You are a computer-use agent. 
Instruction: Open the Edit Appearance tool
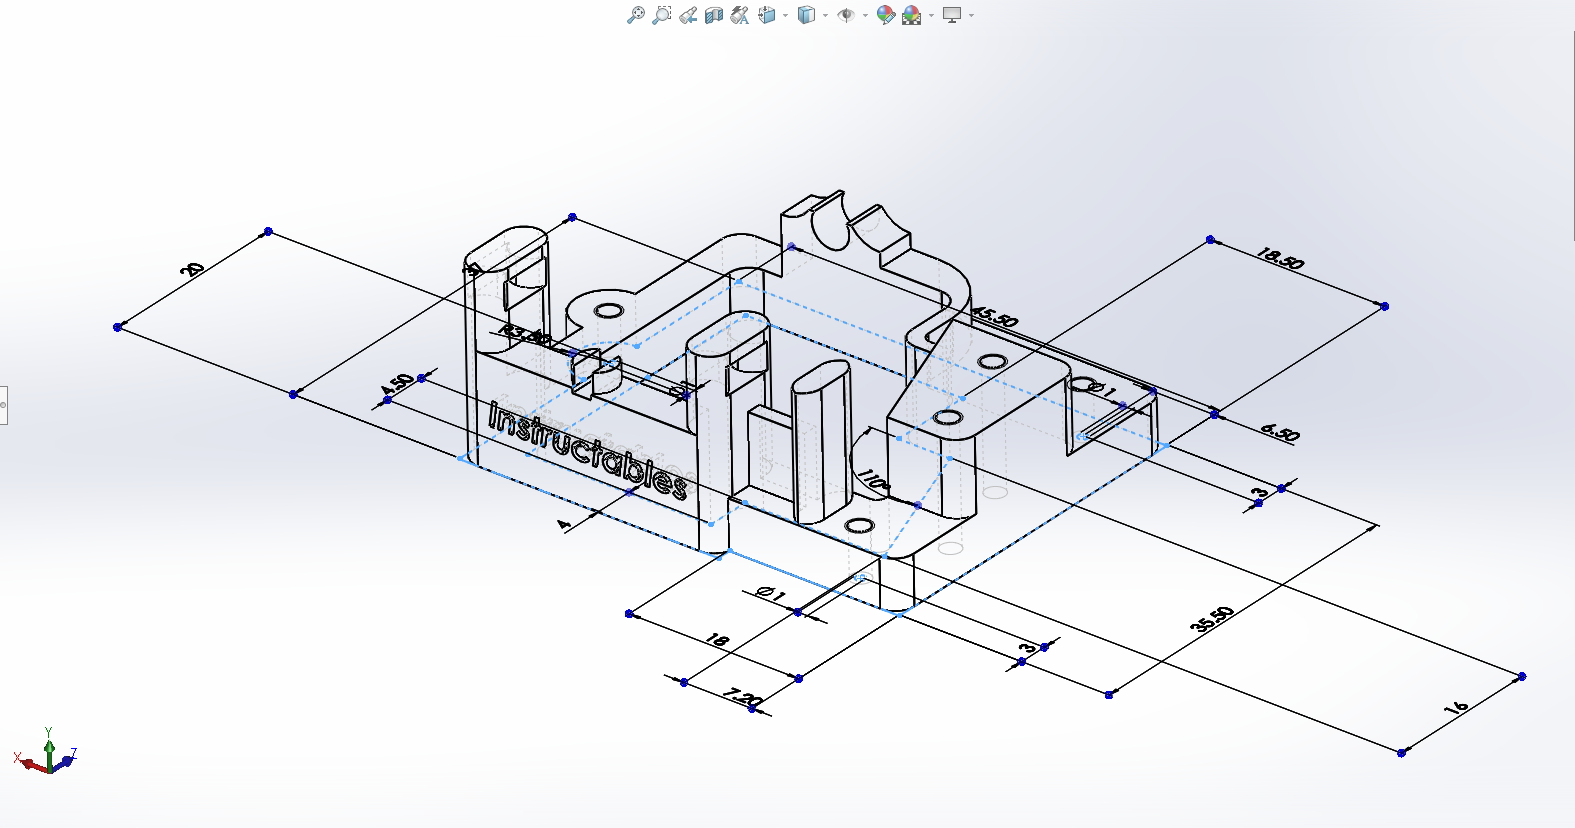click(885, 15)
